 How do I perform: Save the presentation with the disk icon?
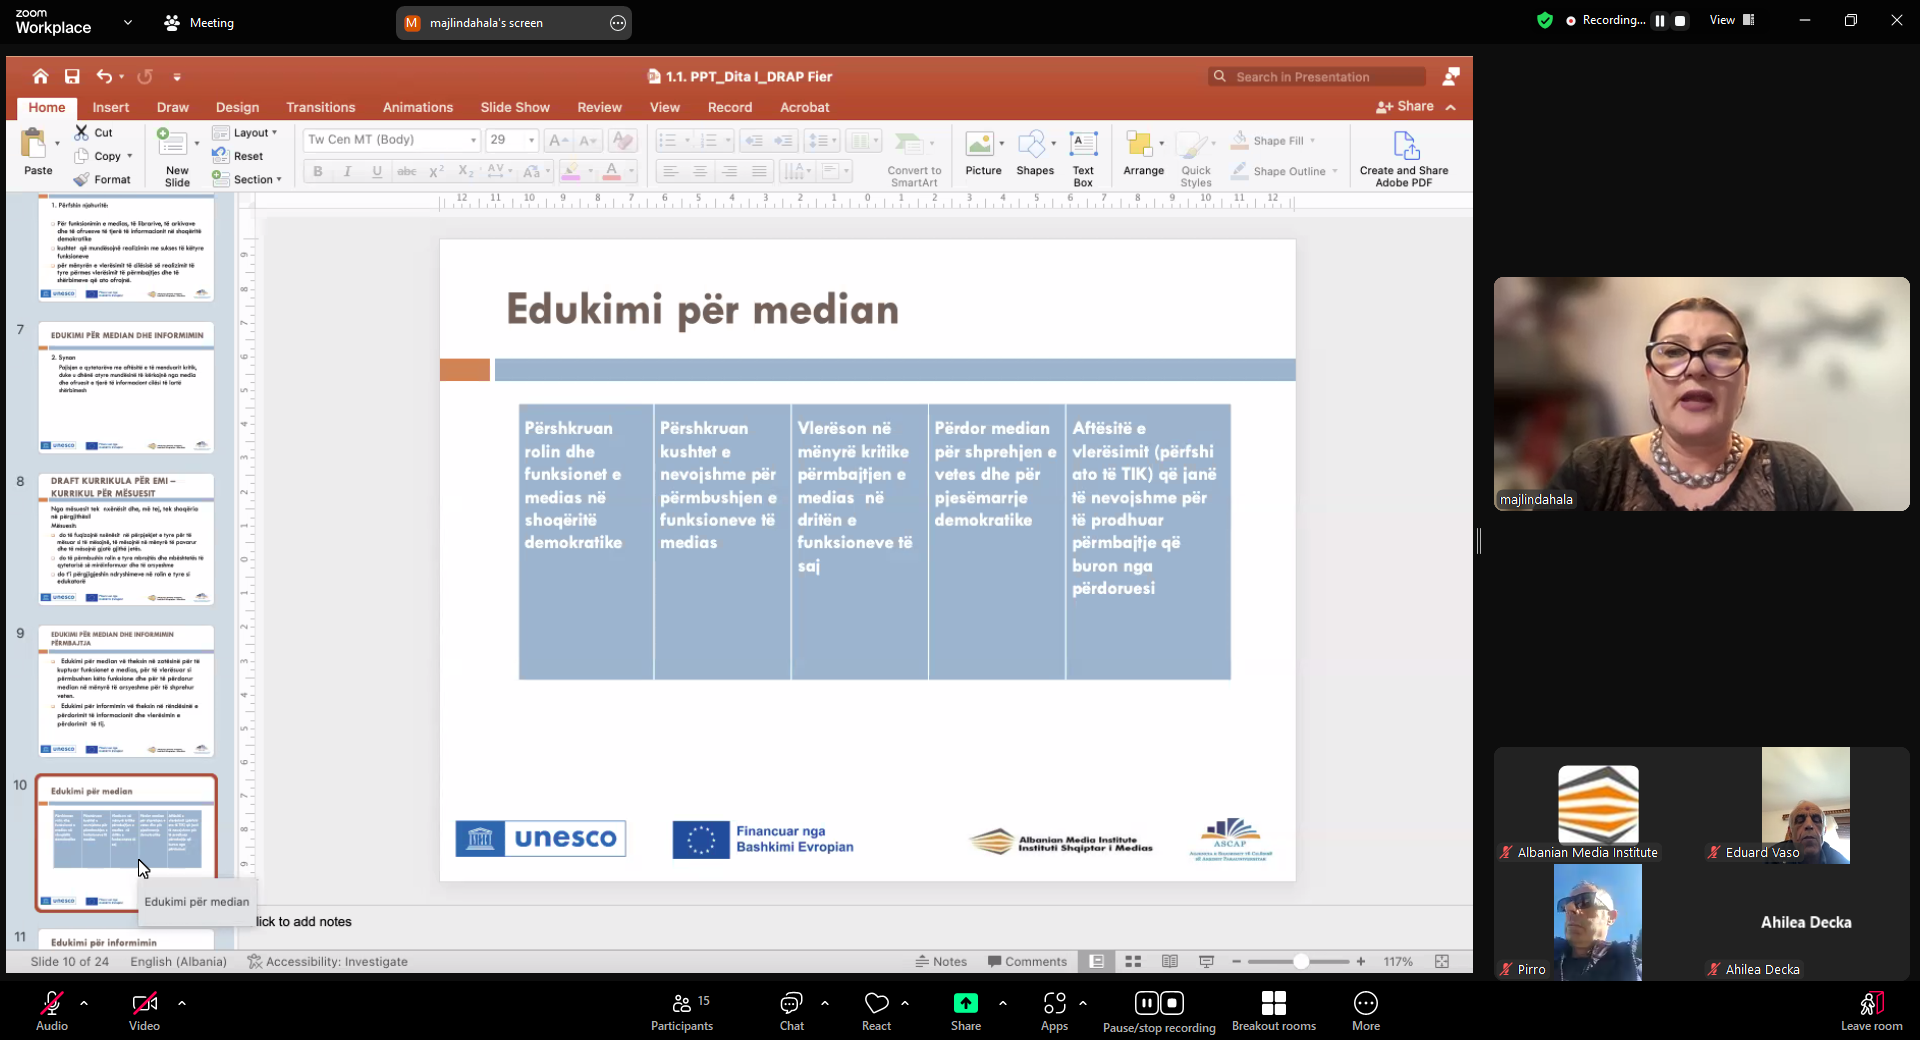point(72,76)
